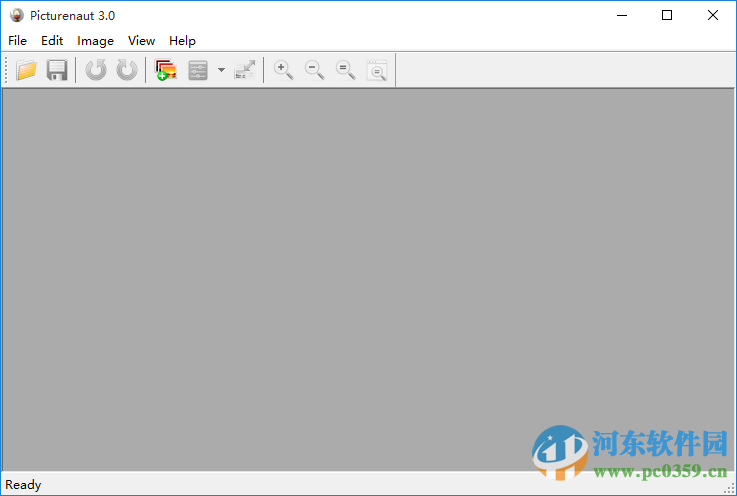Minimize the Picturenaut window

(622, 16)
